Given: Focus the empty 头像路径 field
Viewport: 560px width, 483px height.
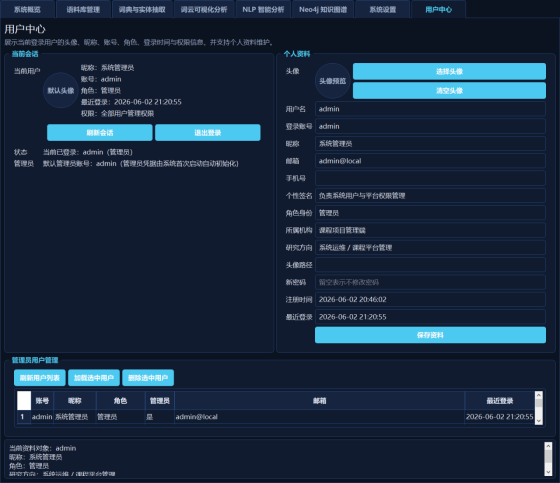Looking at the screenshot, I should point(430,265).
